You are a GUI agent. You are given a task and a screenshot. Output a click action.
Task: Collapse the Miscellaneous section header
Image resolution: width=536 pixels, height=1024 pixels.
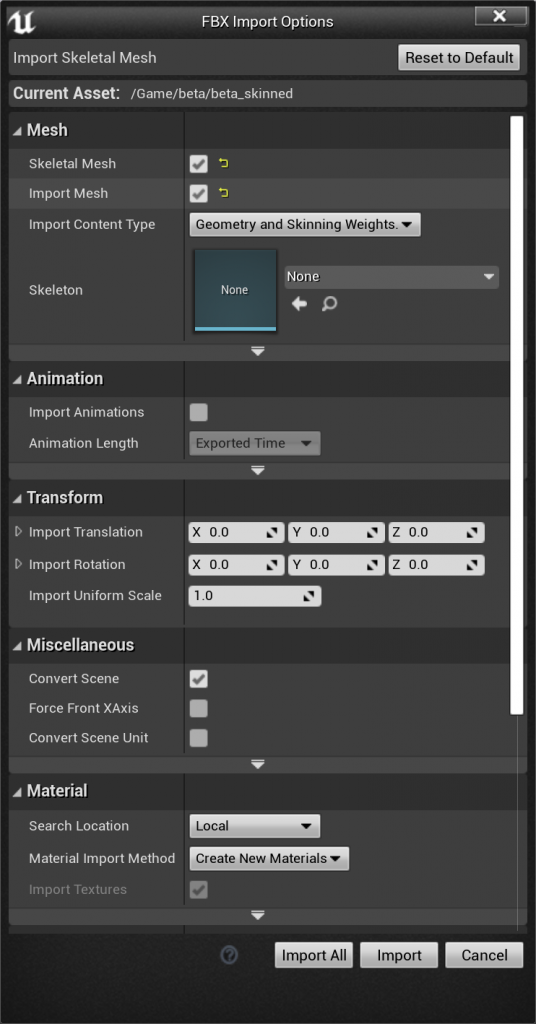(73, 645)
